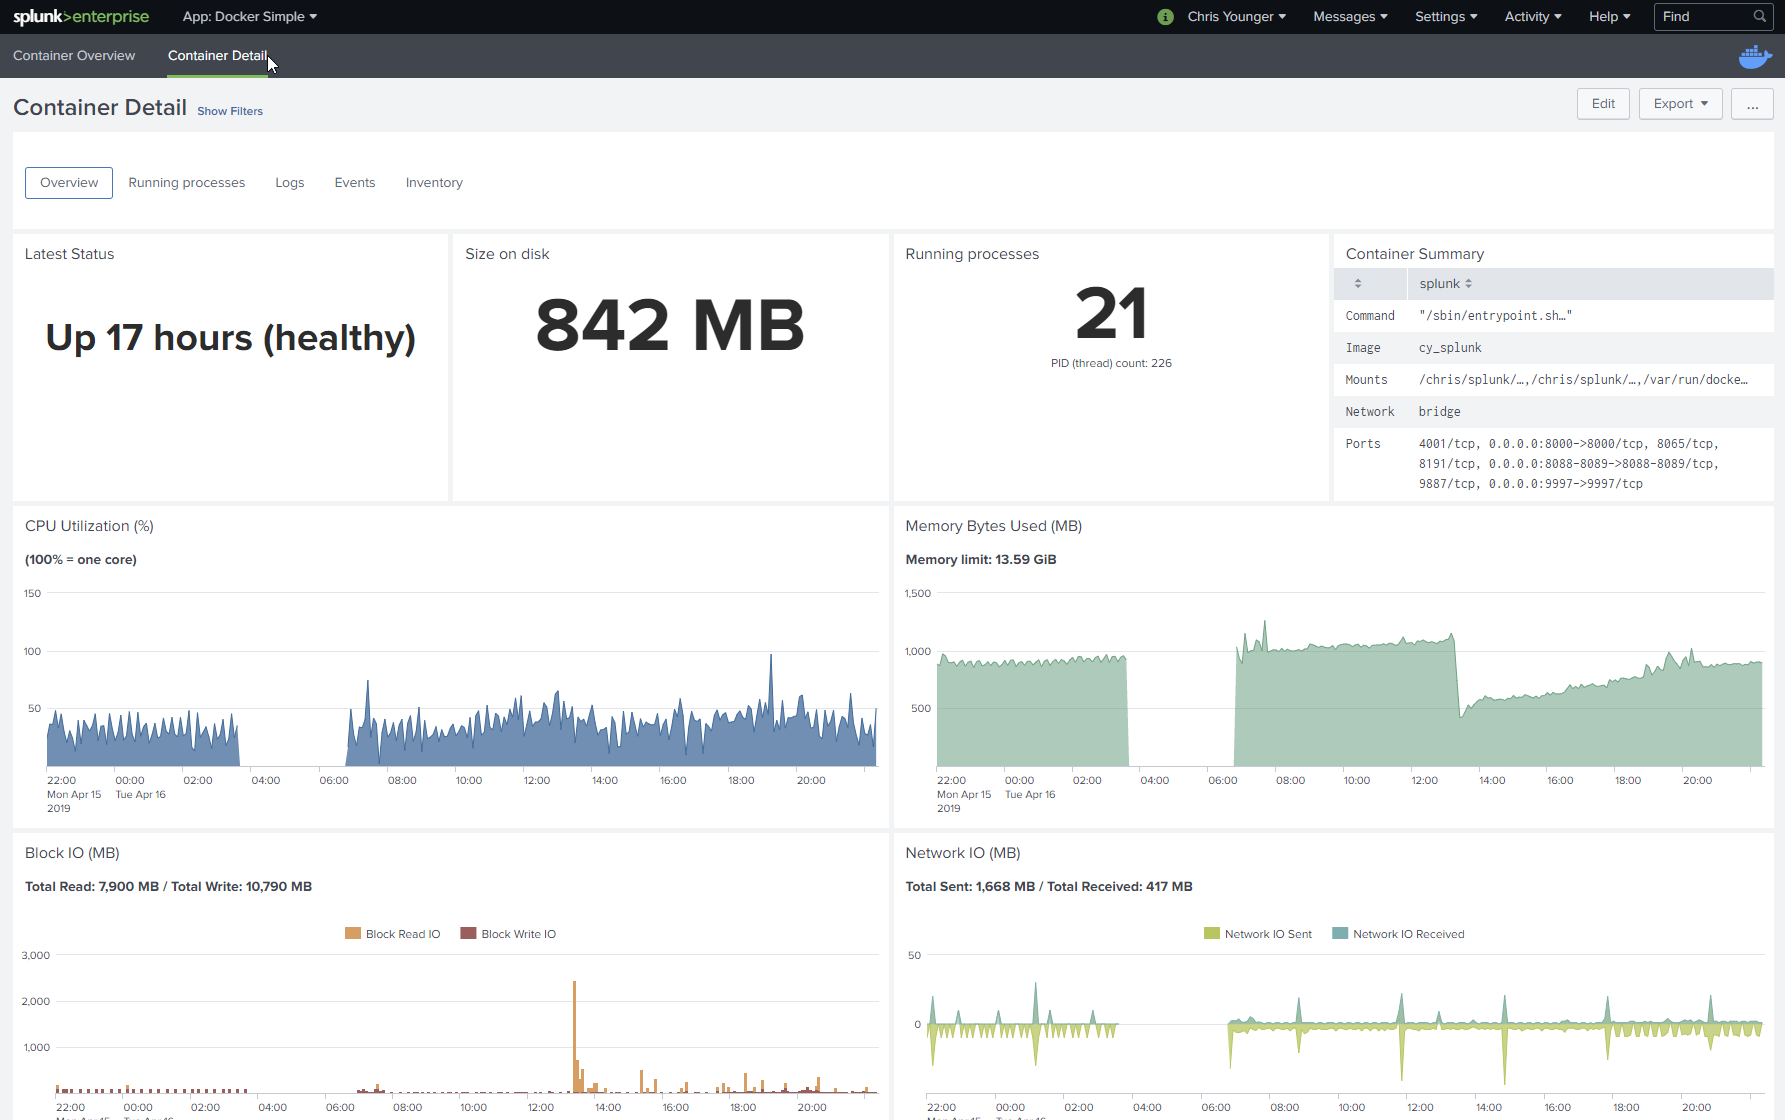The width and height of the screenshot is (1785, 1120).
Task: Open the Settings menu
Action: pyautogui.click(x=1446, y=17)
